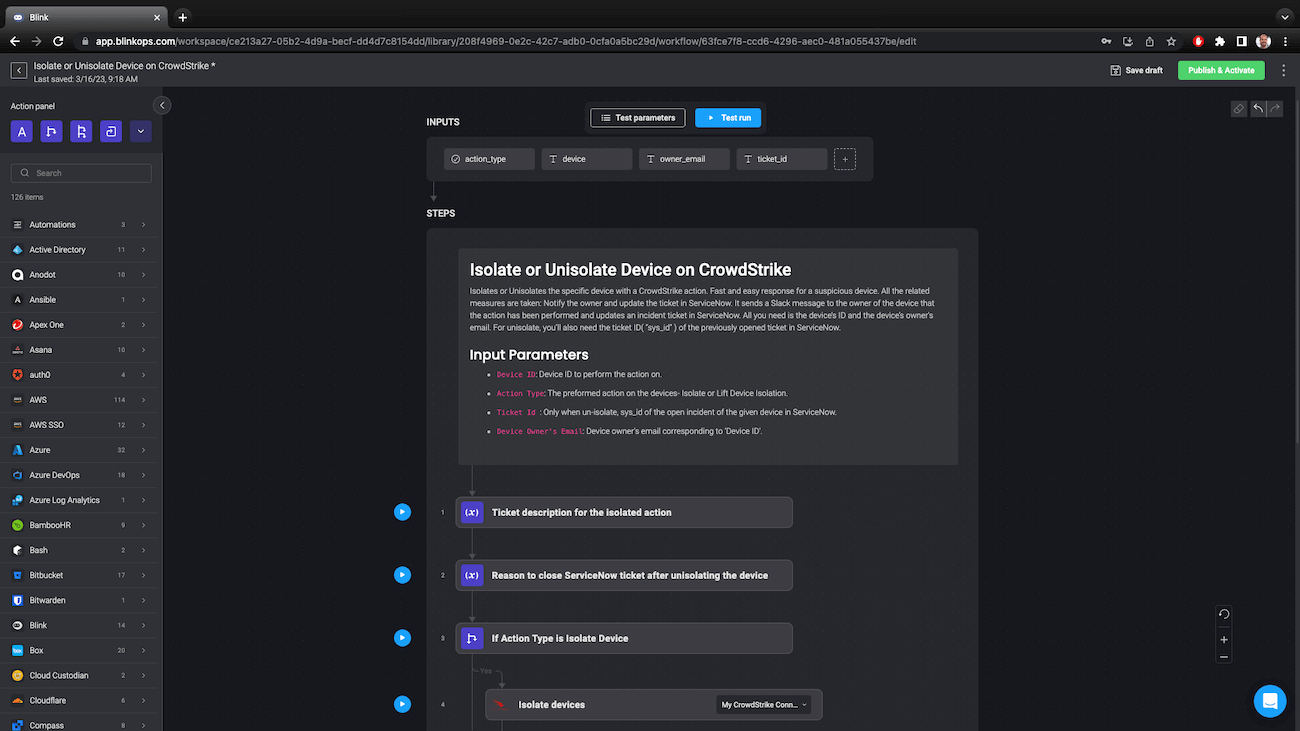The height and width of the screenshot is (731, 1300).
Task: Click the redo icon above the workflow canvas
Action: pos(1275,109)
